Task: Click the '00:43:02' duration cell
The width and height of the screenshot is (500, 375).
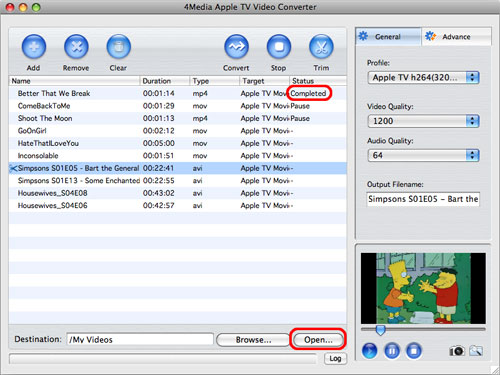Action: click(159, 193)
